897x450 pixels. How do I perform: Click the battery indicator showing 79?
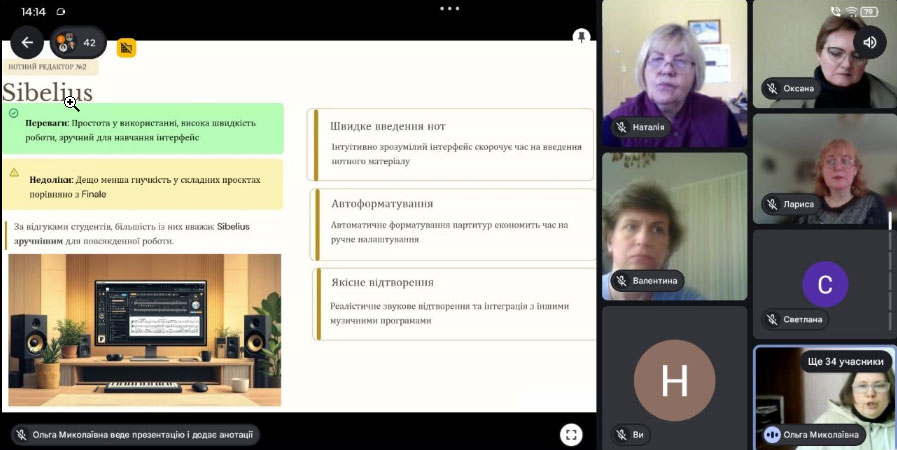tap(869, 11)
